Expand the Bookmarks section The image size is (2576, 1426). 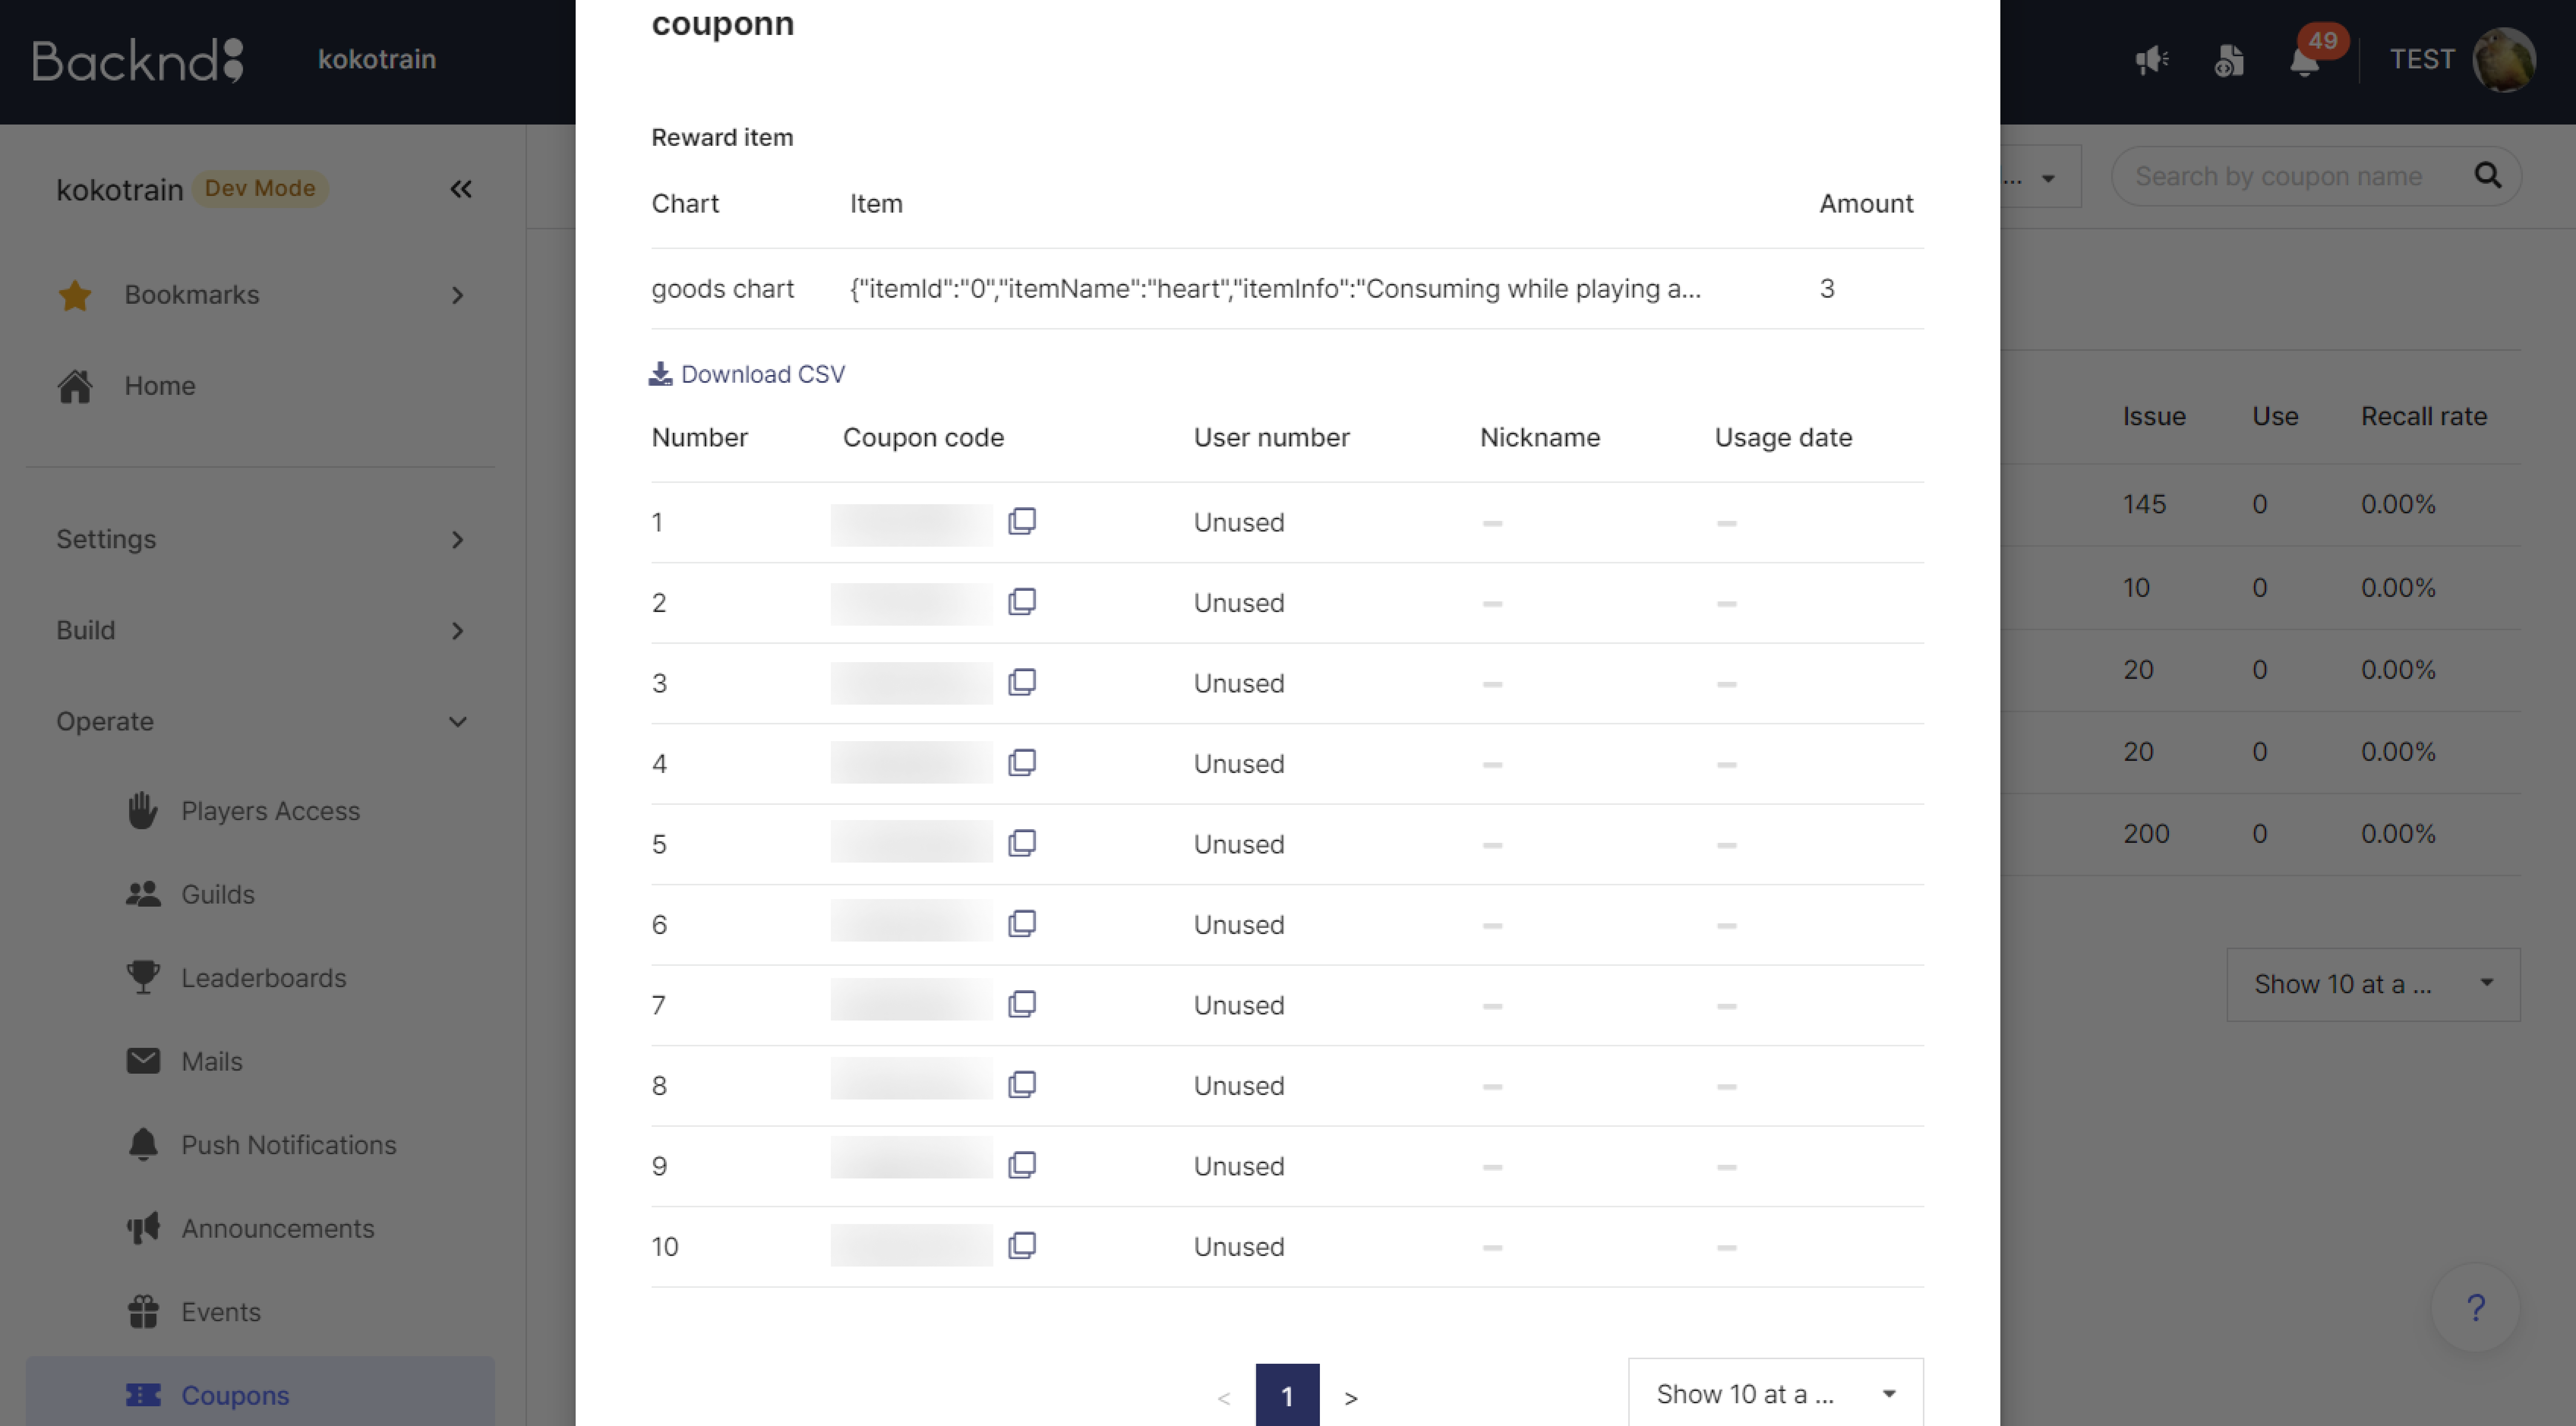(457, 295)
